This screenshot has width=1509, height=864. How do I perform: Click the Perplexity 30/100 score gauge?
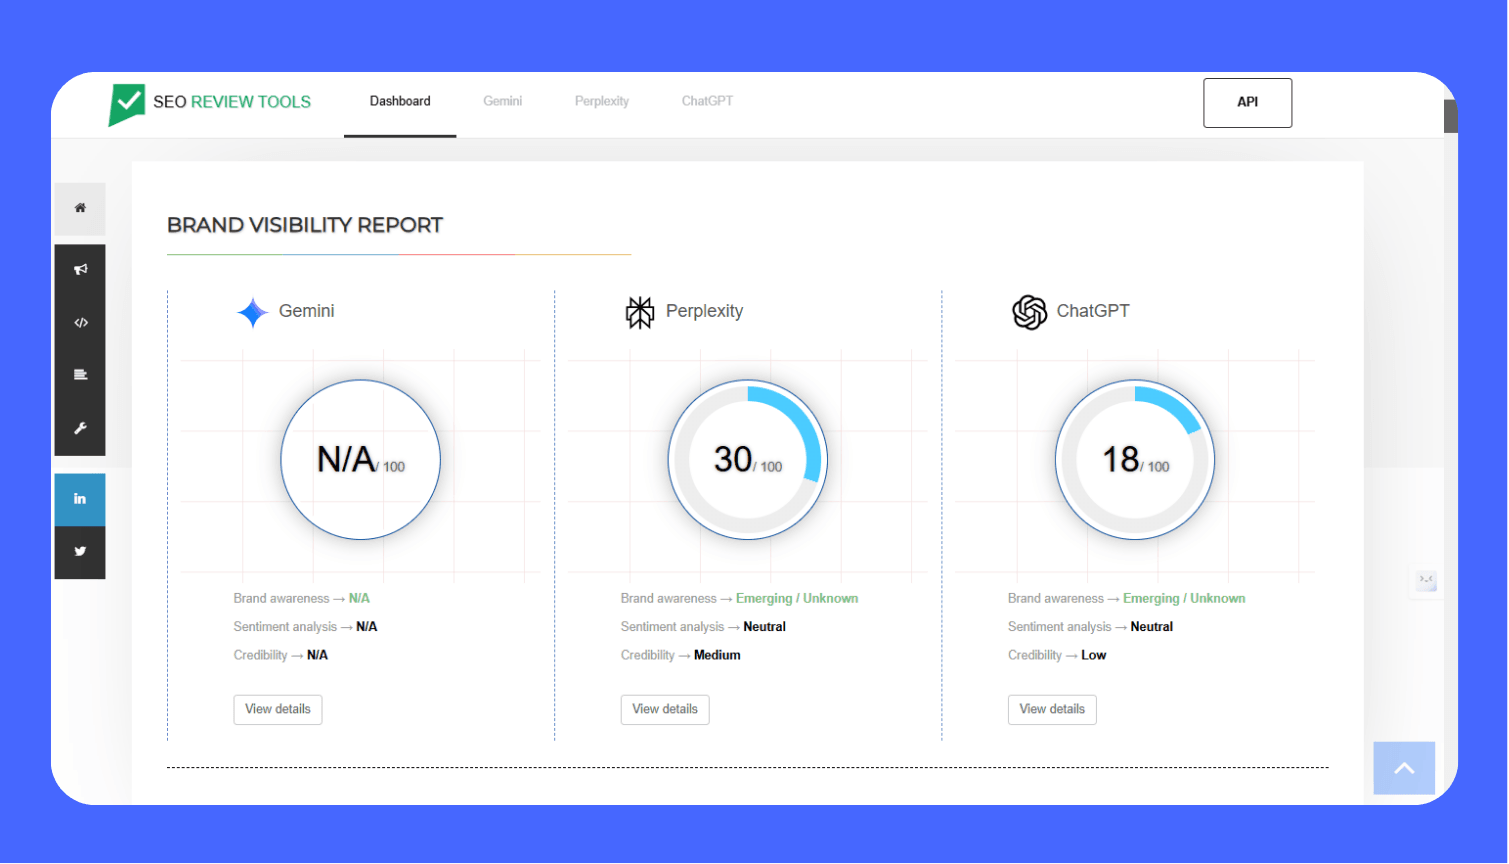[x=748, y=460]
